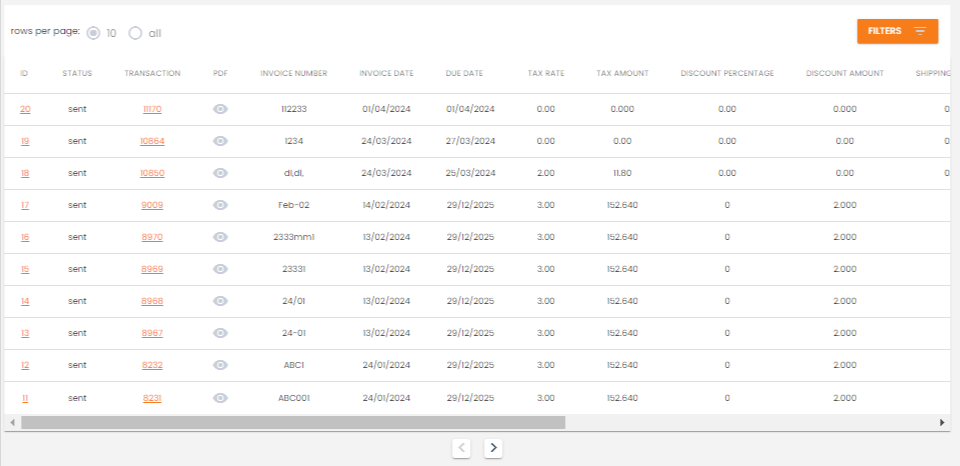This screenshot has height=466, width=960.
Task: Click the horizontal scrollbar thumb
Action: tap(293, 423)
